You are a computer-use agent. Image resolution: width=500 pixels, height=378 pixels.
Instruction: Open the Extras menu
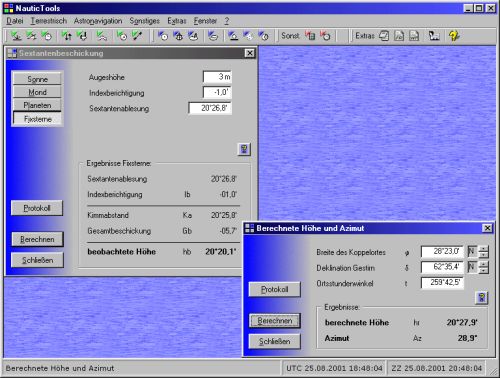[177, 21]
